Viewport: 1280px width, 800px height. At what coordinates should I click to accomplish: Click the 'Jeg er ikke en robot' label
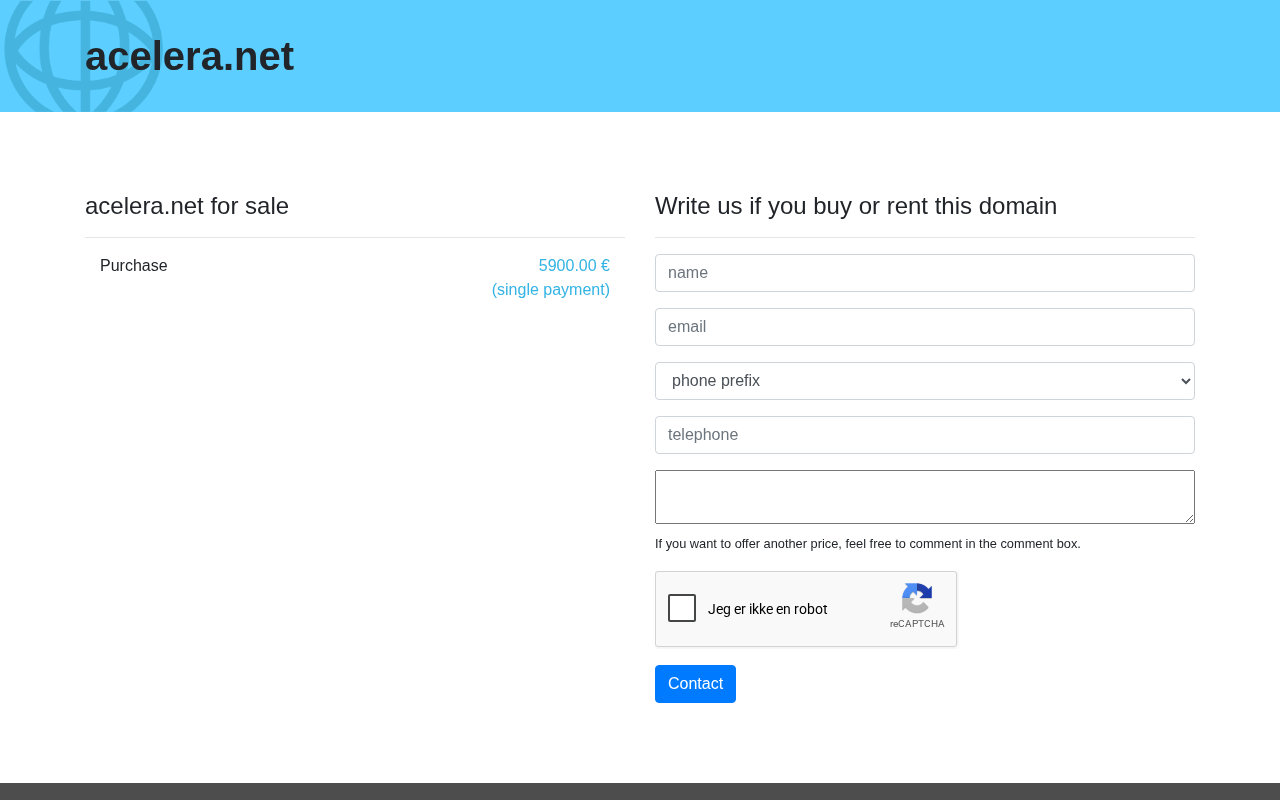coord(768,609)
